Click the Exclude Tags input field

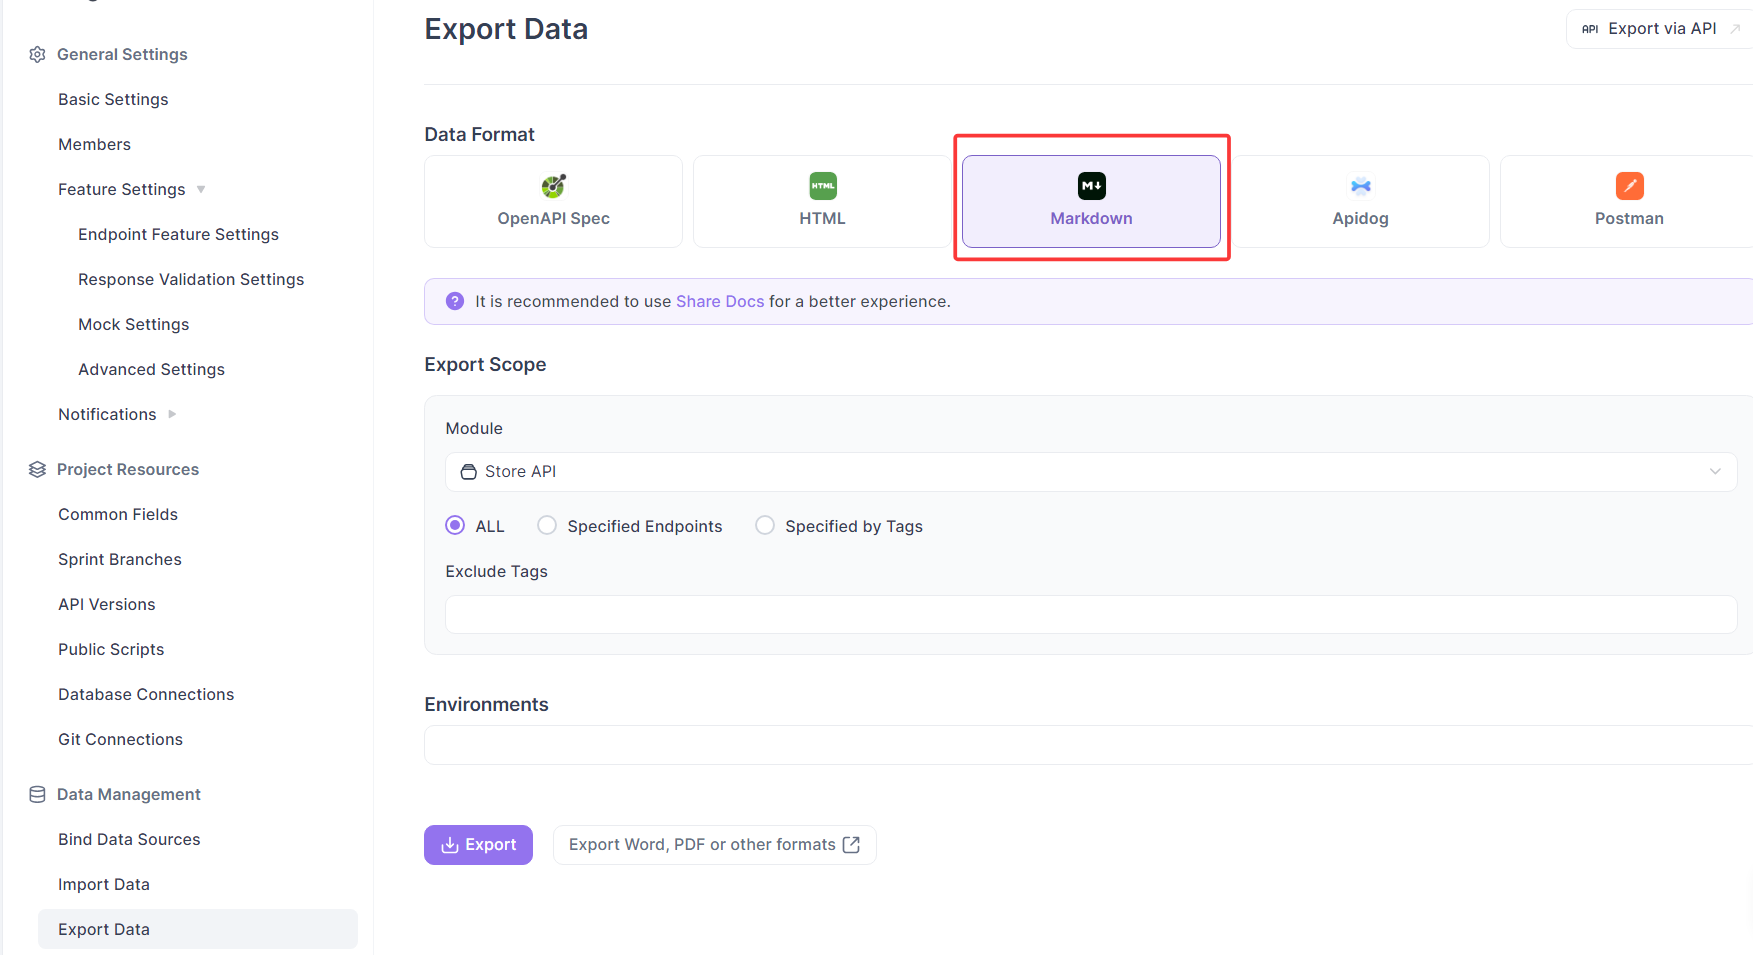click(1090, 614)
